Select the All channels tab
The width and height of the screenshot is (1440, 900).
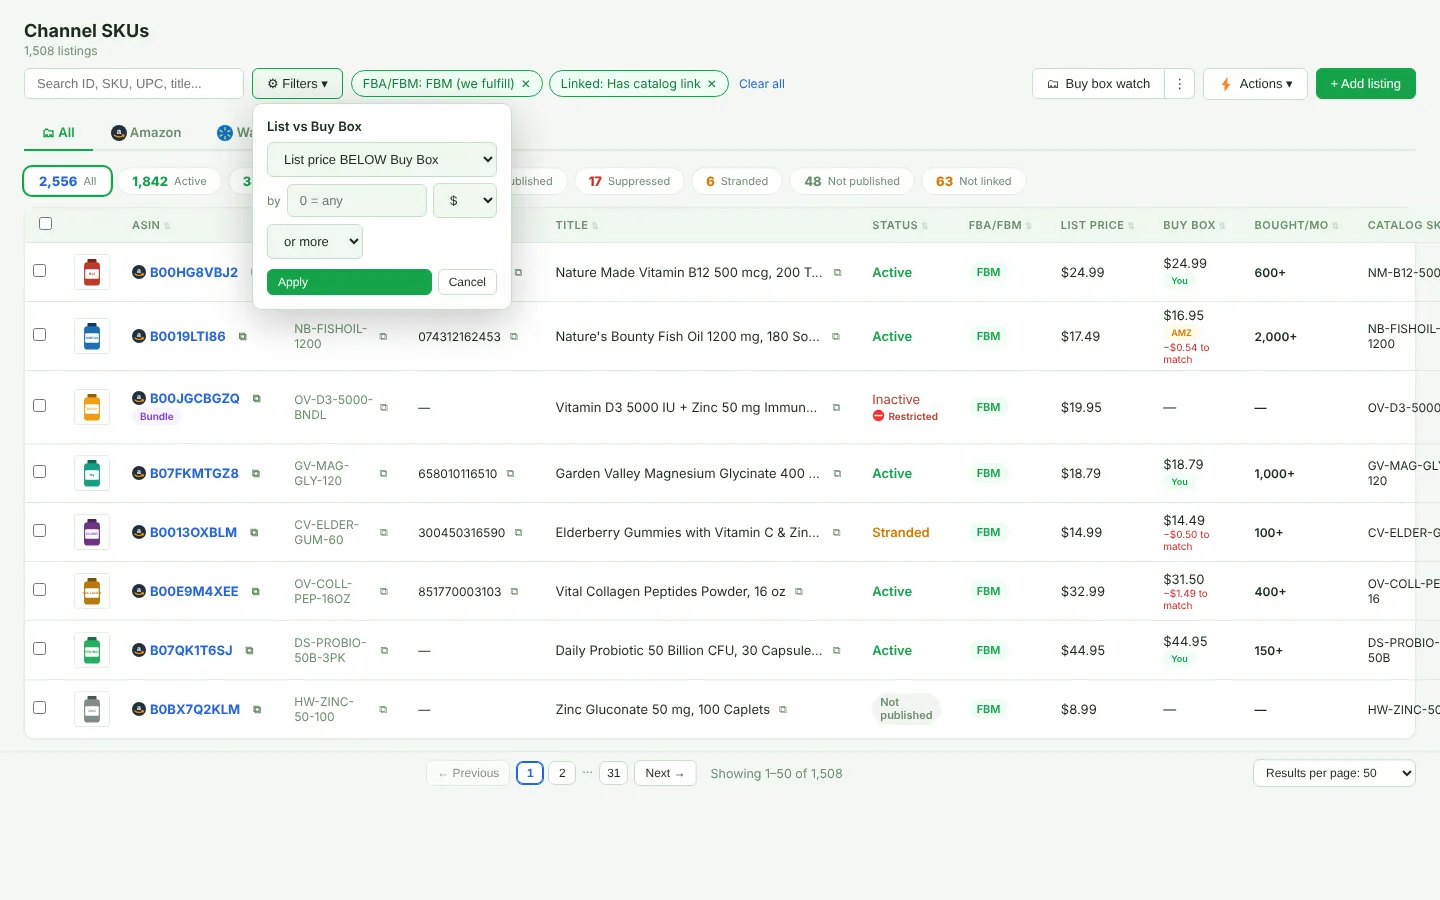click(59, 133)
